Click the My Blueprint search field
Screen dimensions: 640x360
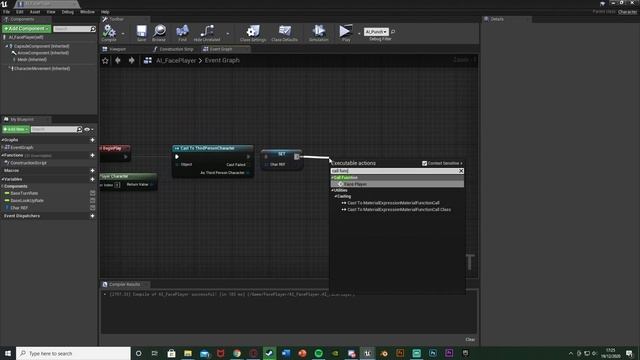[x=56, y=129]
